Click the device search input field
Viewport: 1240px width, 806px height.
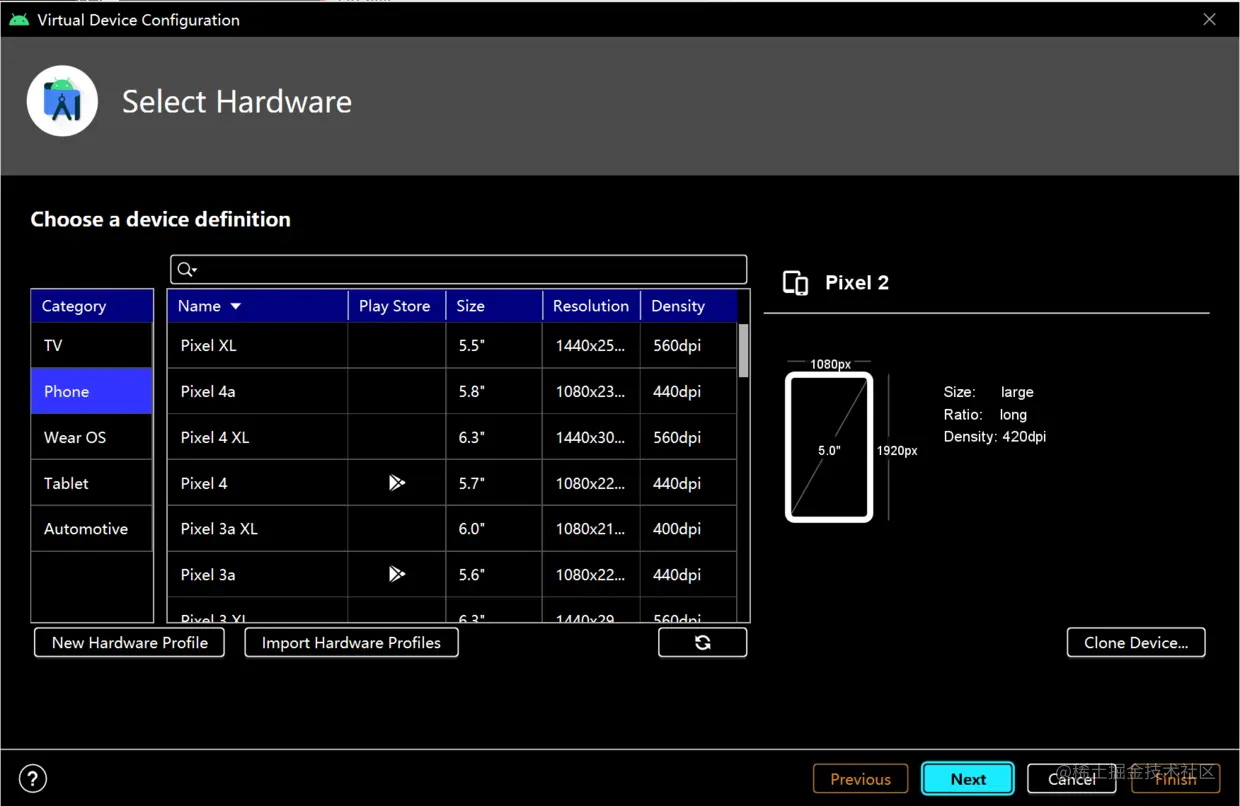459,269
